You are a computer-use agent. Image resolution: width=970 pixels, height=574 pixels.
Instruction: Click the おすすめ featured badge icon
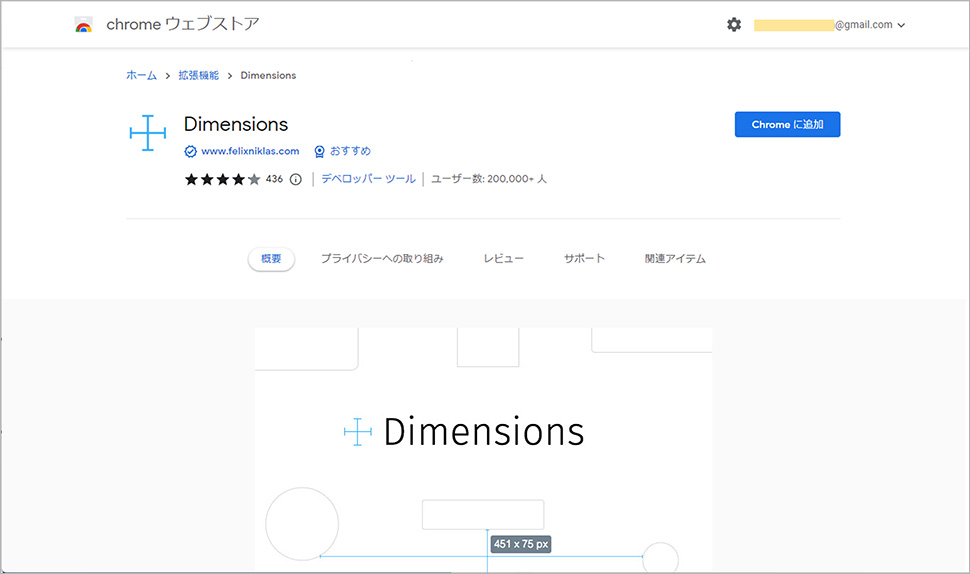point(319,152)
